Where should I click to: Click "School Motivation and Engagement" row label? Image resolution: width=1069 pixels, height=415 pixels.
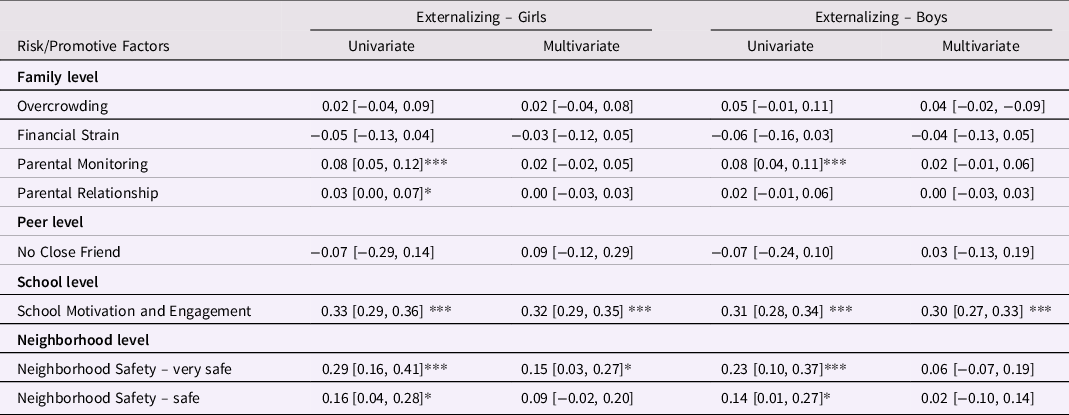[135, 311]
